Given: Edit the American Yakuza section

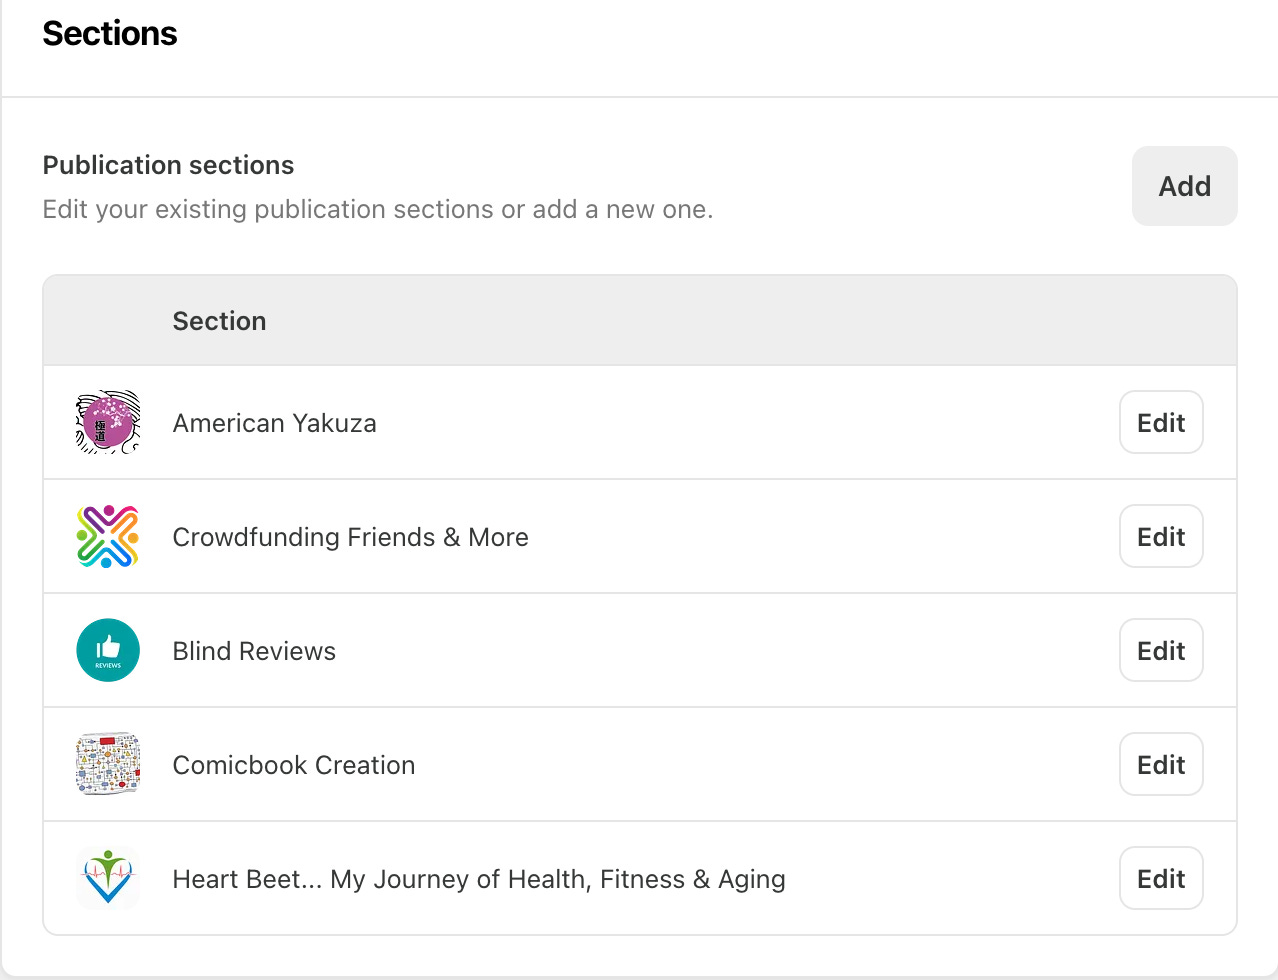Looking at the screenshot, I should click(x=1160, y=422).
